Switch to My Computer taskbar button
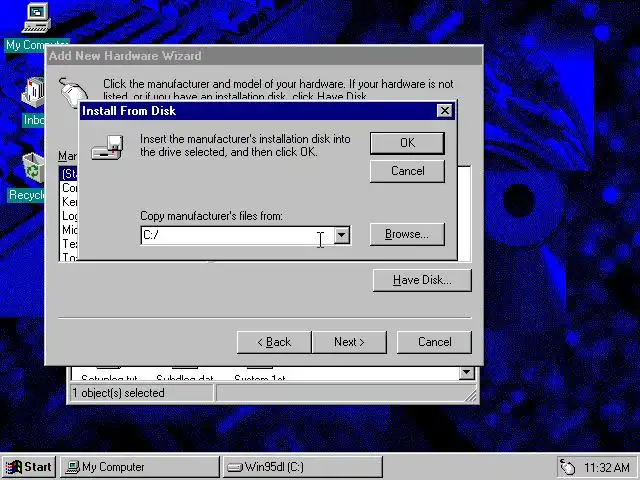The width and height of the screenshot is (640, 480). coord(140,467)
